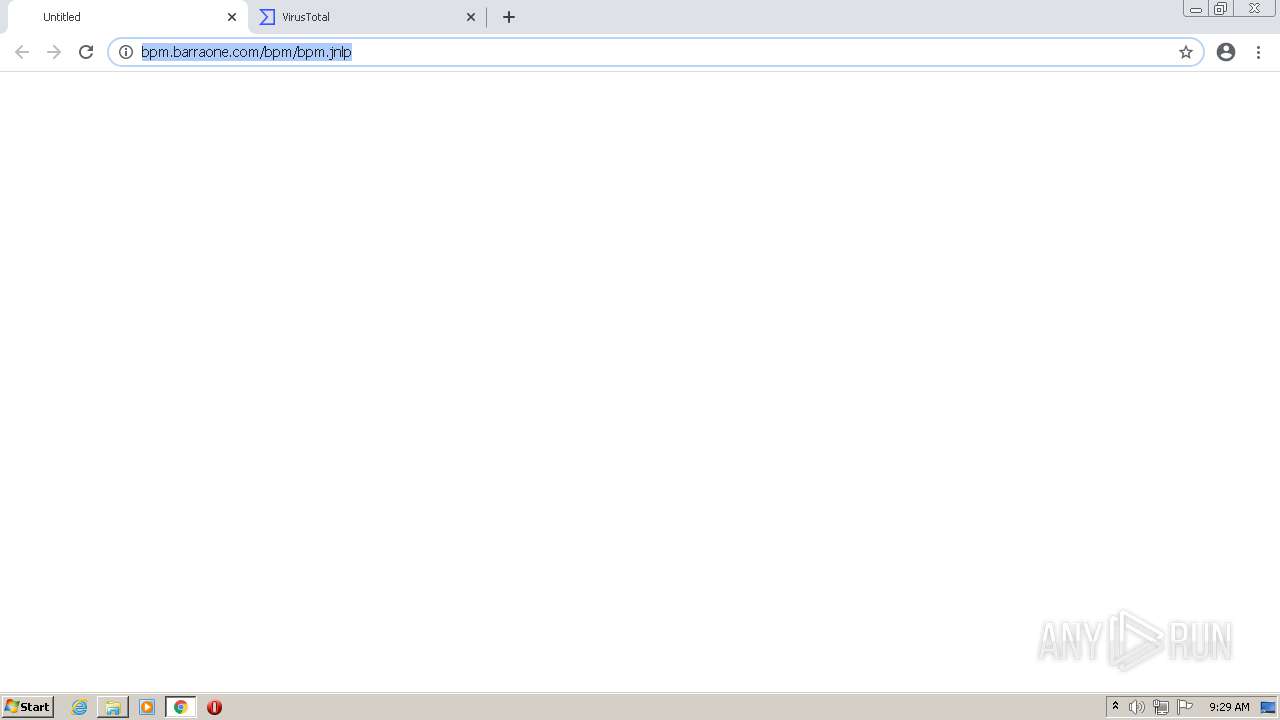Image resolution: width=1280 pixels, height=720 pixels.
Task: Switch to the VirusTotal tab
Action: click(366, 17)
